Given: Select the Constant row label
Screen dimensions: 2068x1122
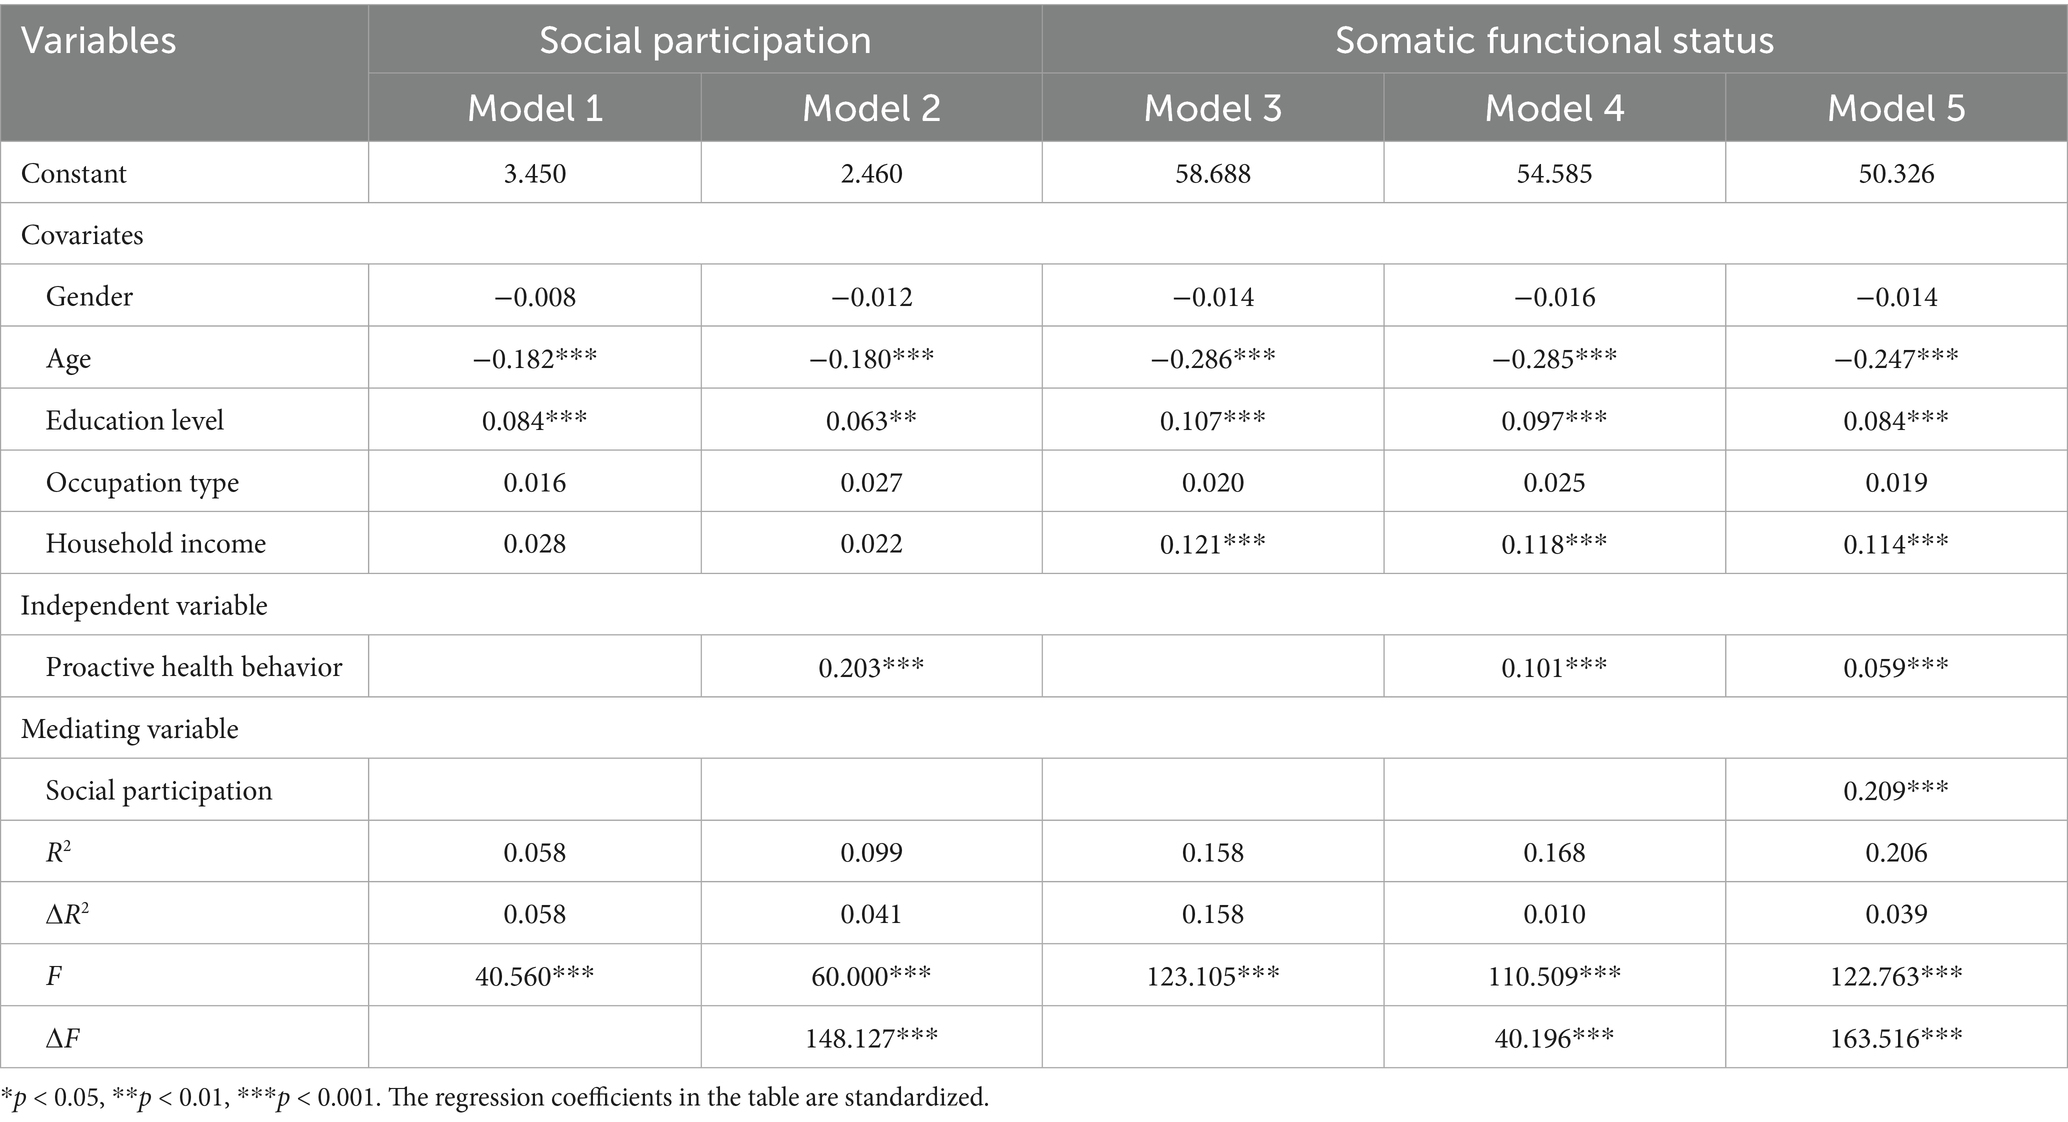Looking at the screenshot, I should click(x=74, y=174).
